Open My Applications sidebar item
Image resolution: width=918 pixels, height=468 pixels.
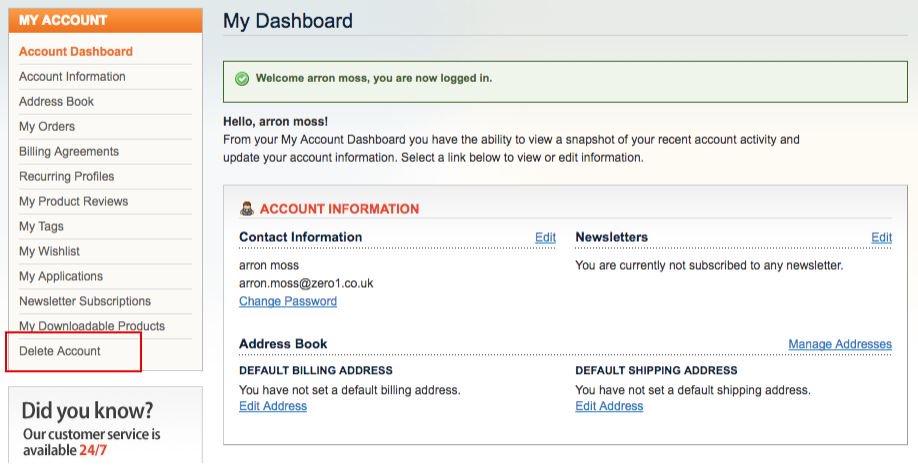(x=61, y=276)
